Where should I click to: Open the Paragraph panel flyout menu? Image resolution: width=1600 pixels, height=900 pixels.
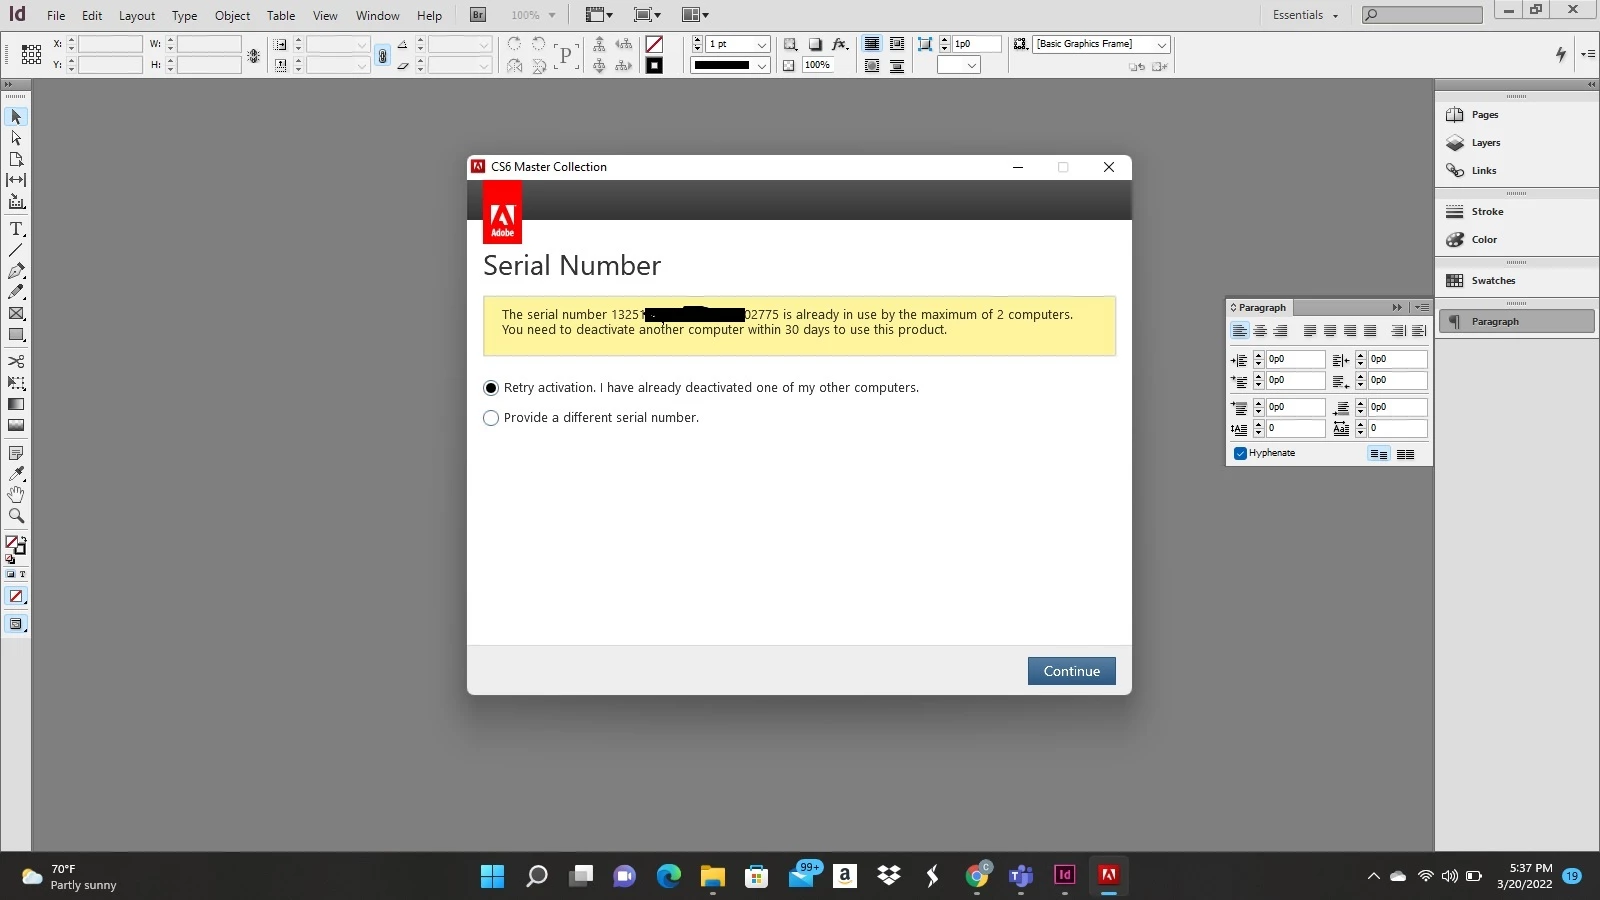click(x=1422, y=307)
